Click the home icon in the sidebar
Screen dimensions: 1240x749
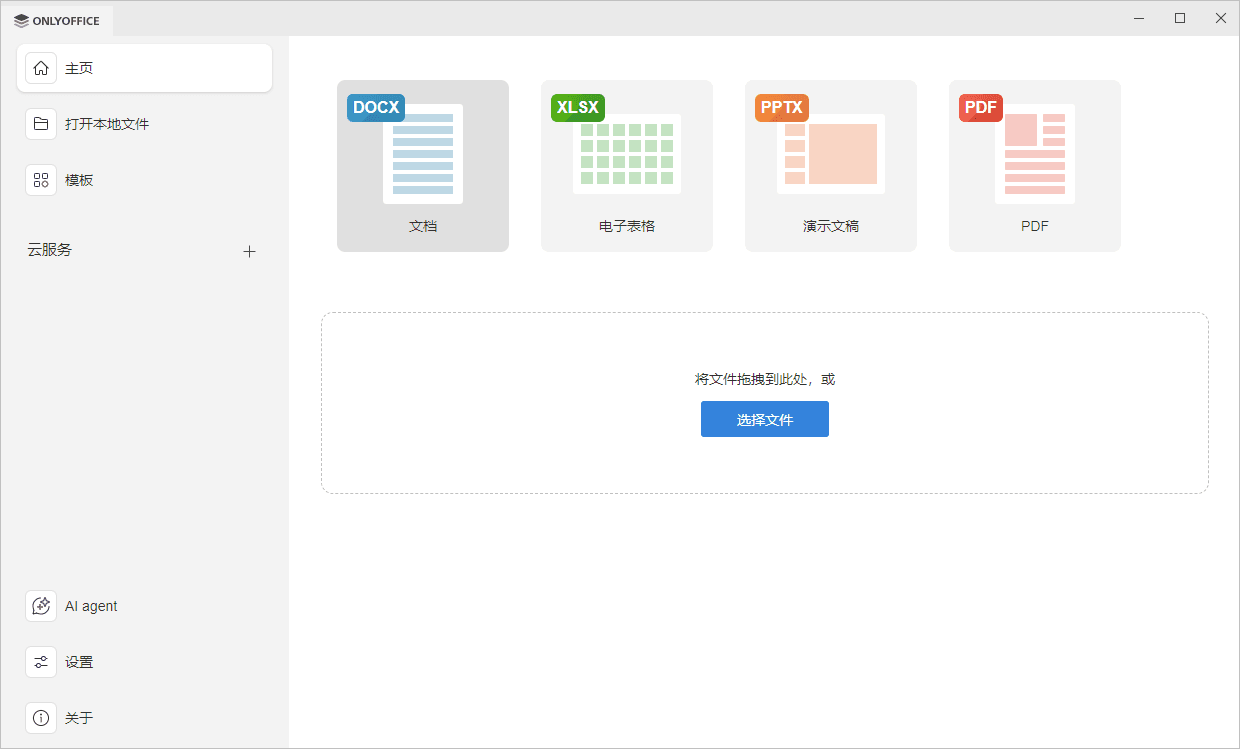41,68
